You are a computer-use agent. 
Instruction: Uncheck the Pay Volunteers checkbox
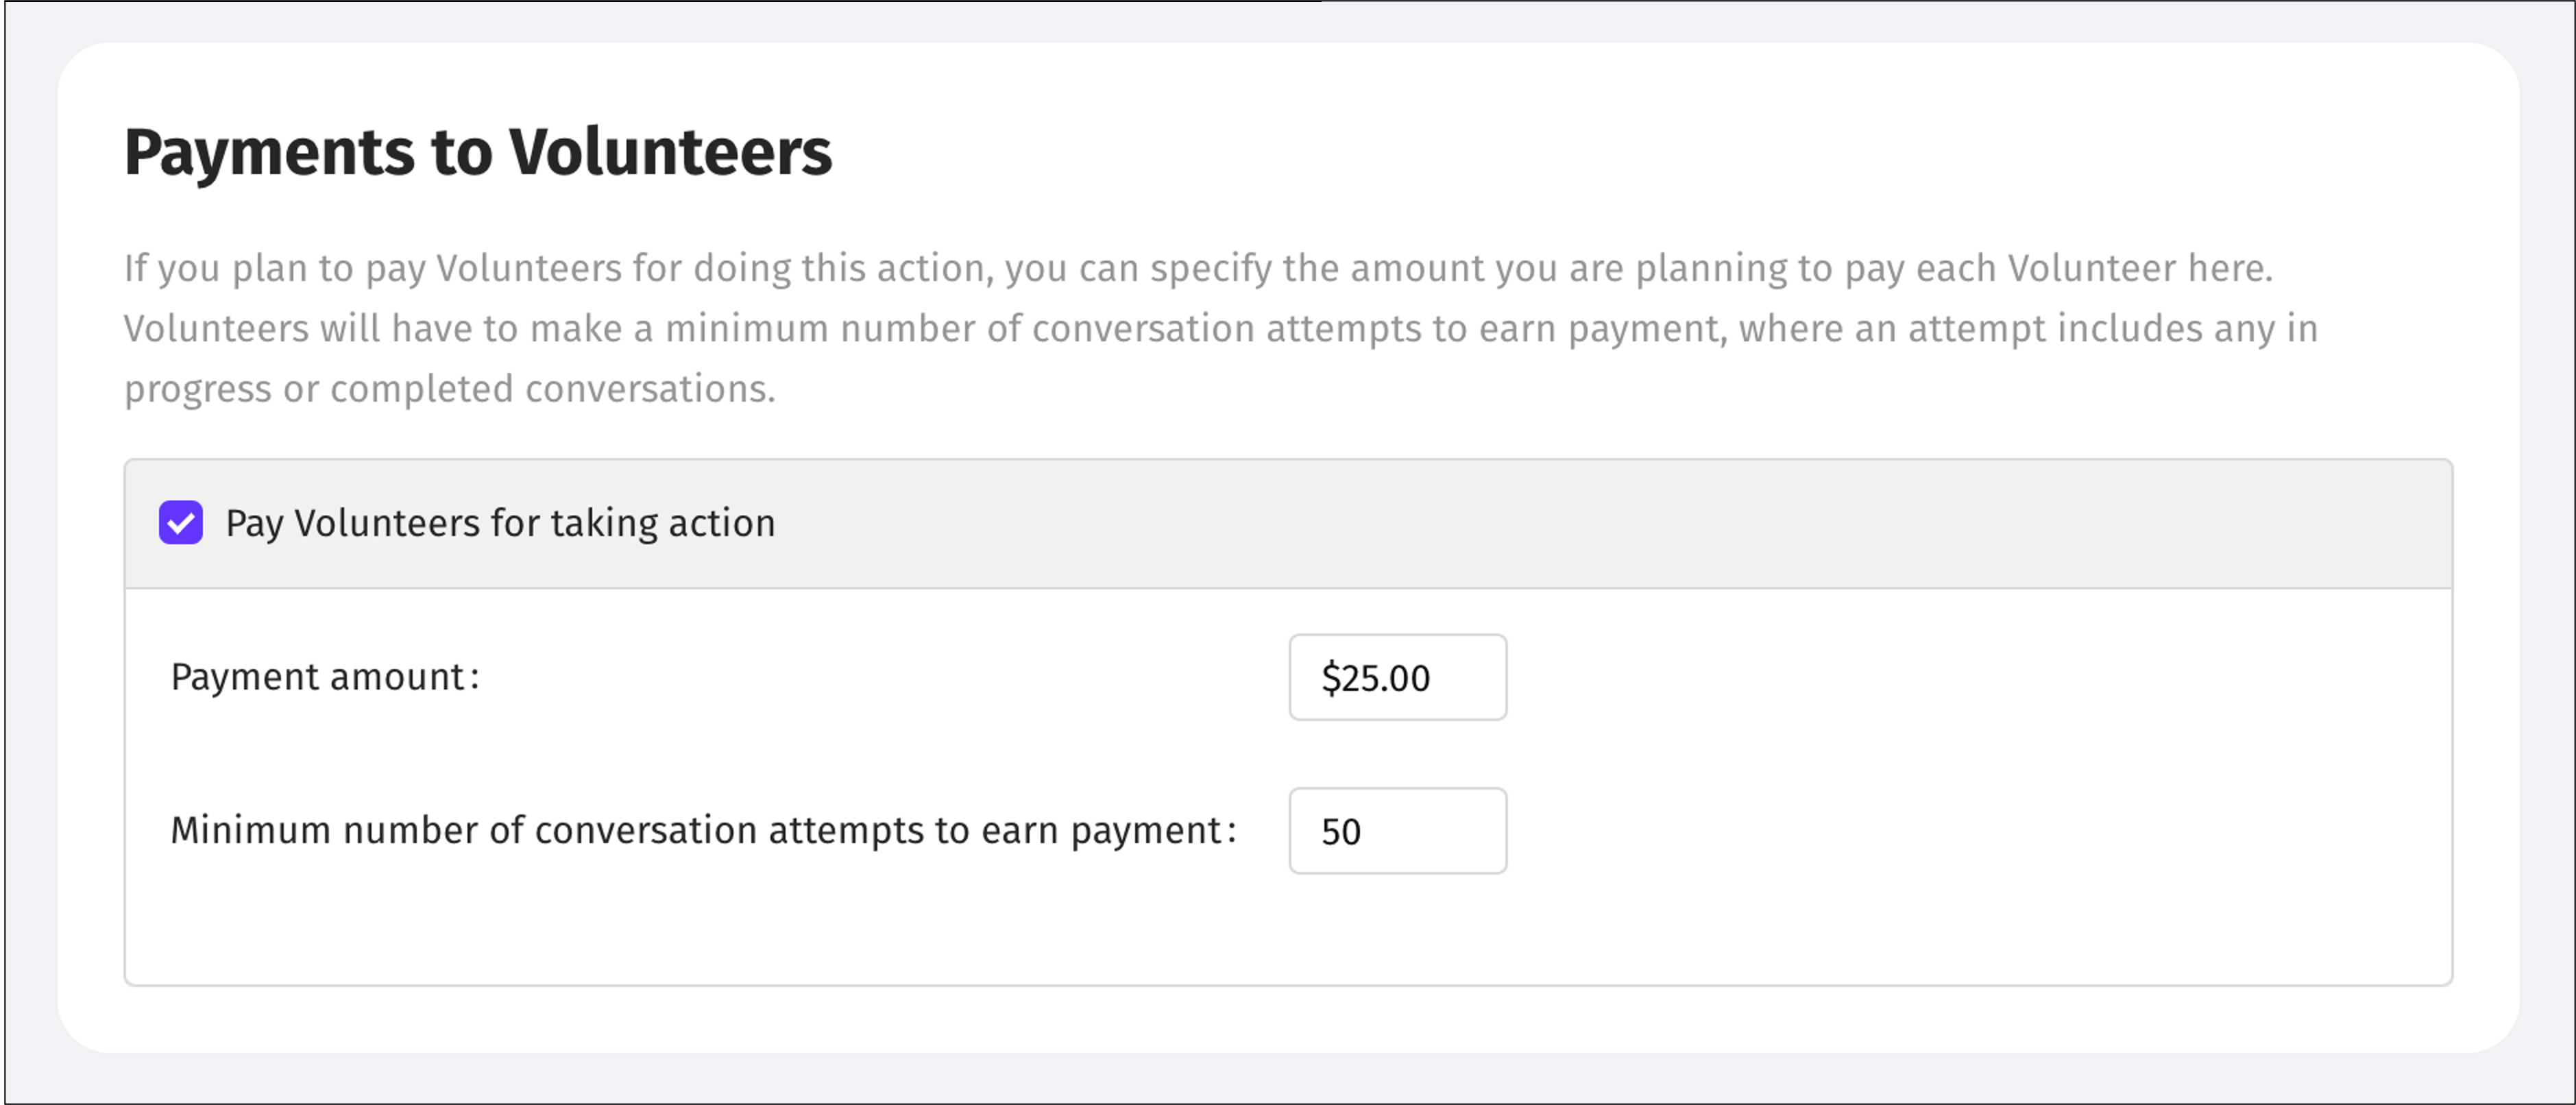[x=181, y=523]
